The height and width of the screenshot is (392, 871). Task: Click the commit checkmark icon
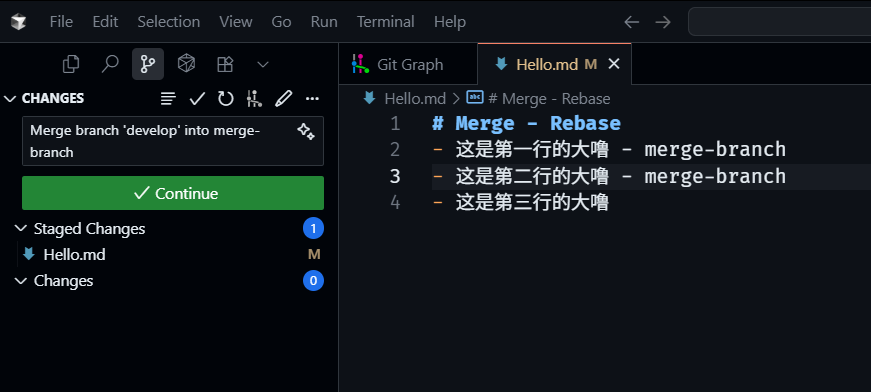click(197, 99)
